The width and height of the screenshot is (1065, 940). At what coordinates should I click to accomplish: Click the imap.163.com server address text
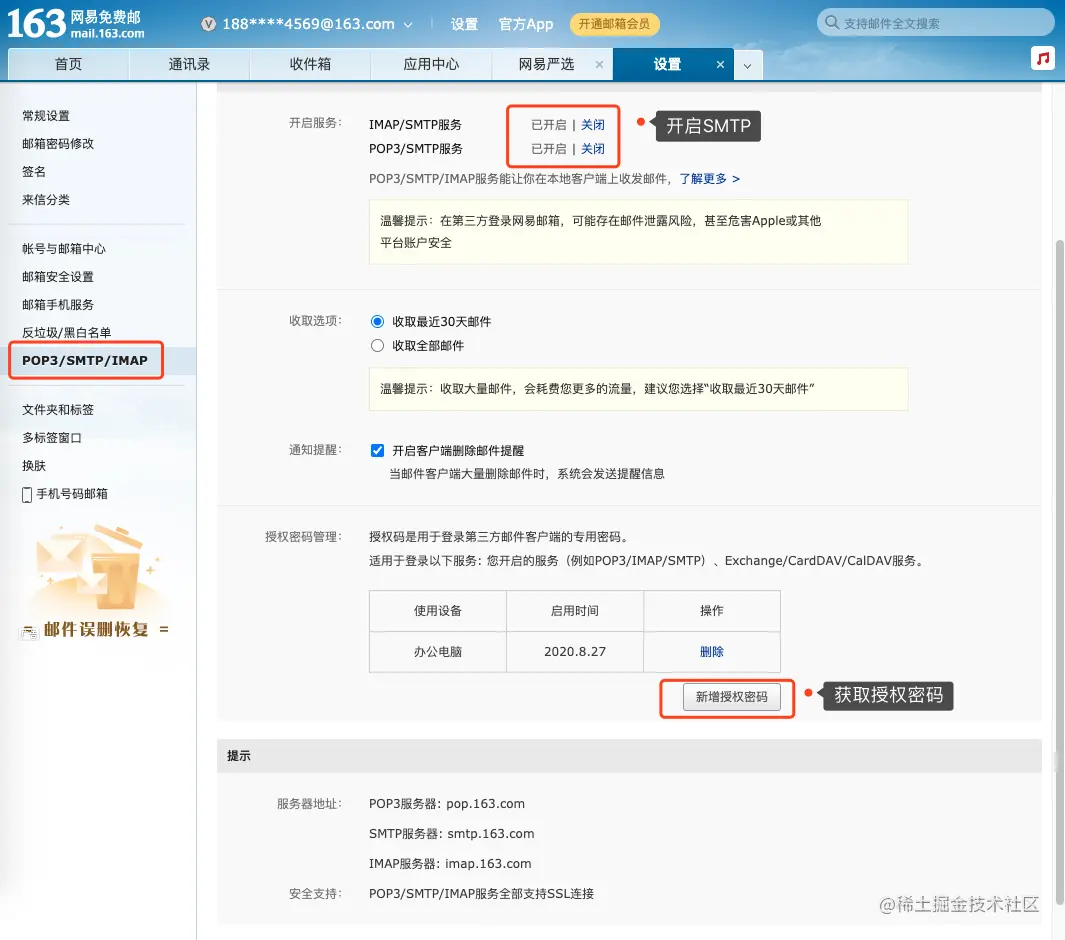[x=488, y=863]
